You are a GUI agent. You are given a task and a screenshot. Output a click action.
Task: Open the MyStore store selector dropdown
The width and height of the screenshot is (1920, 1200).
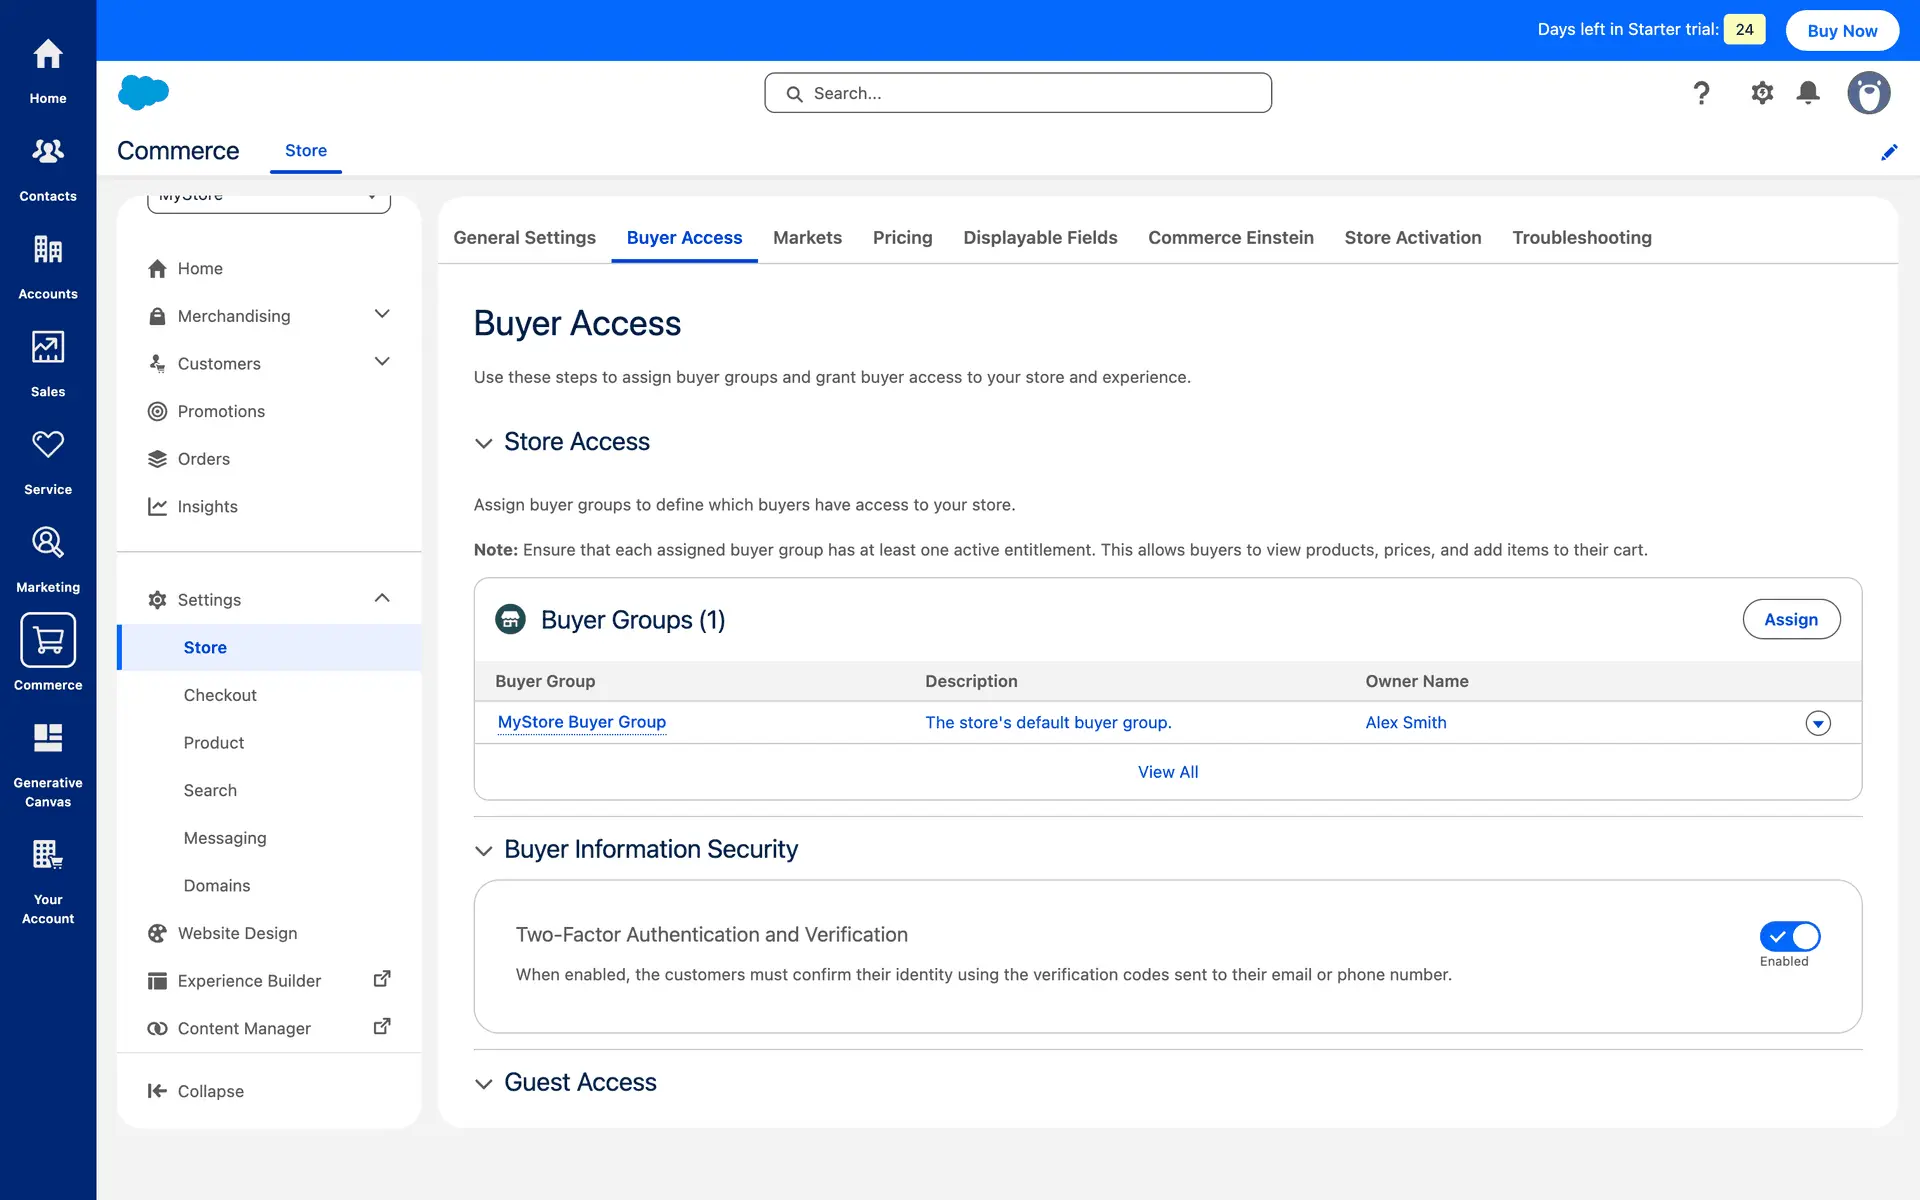270,198
